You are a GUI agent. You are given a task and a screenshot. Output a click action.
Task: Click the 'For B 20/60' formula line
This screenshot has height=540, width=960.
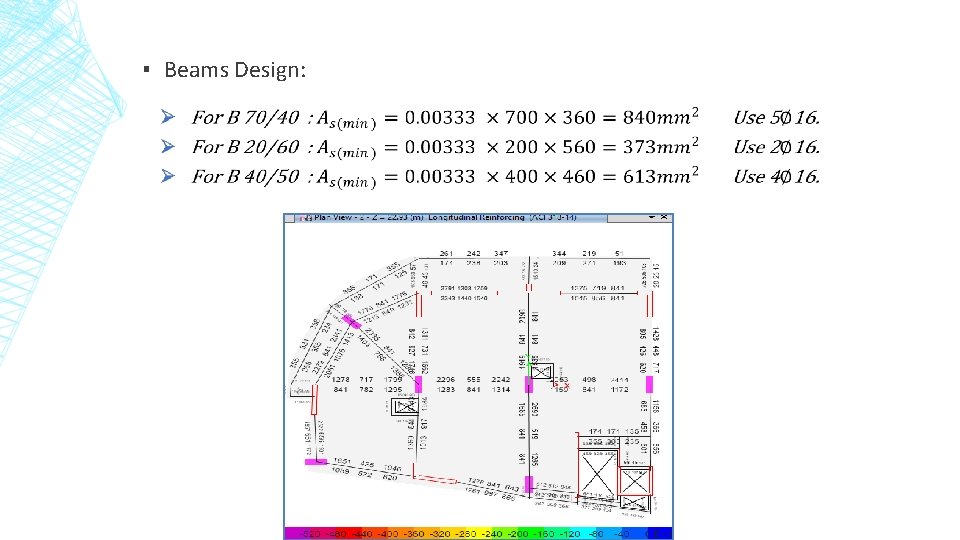point(445,147)
